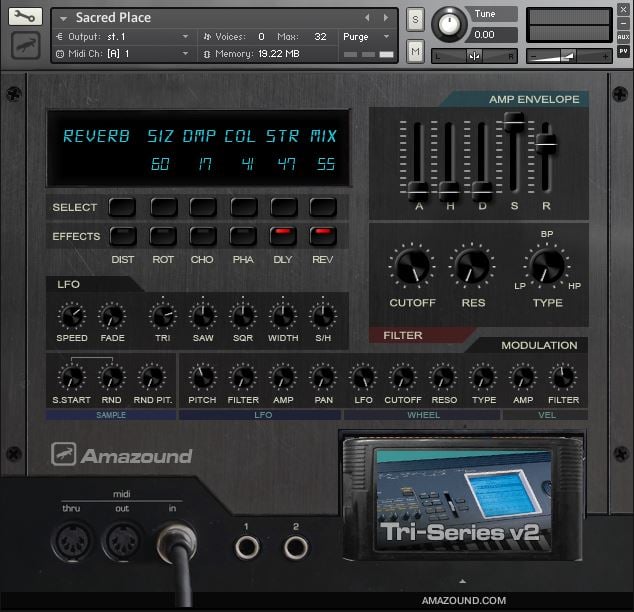Toggle the PV button

(x=623, y=51)
